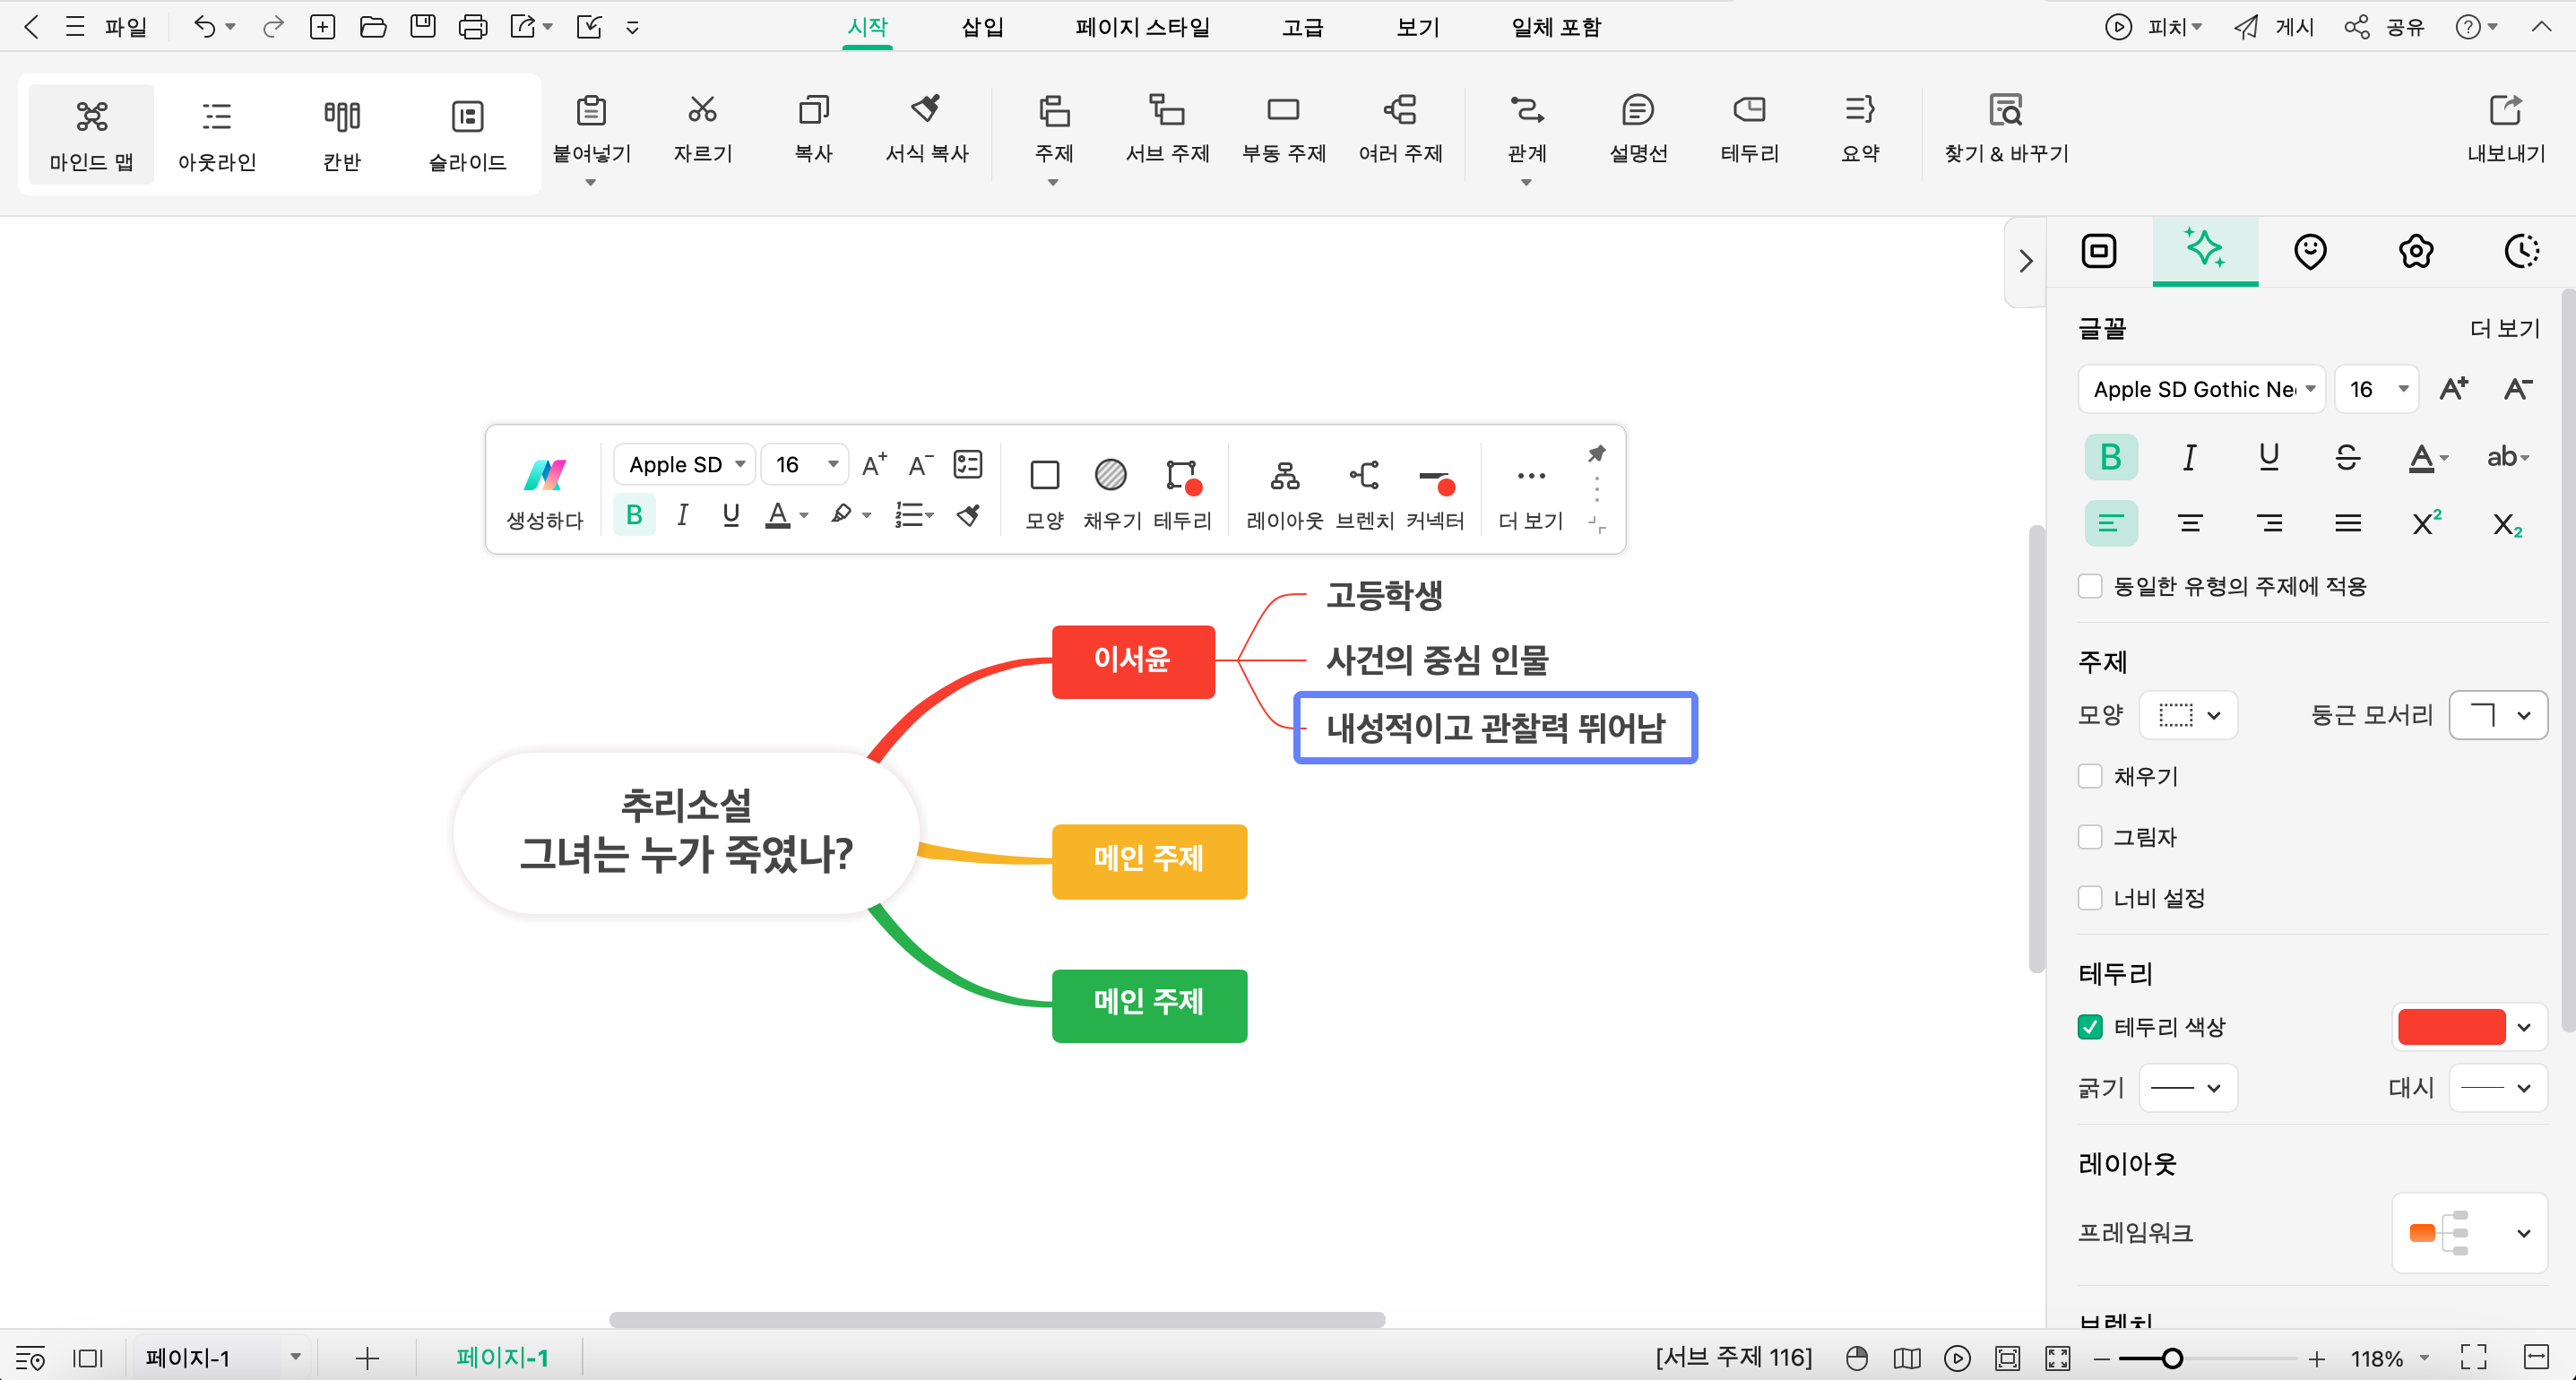
Task: Click More (더 보기) in floating toolbar
Action: click(1530, 492)
